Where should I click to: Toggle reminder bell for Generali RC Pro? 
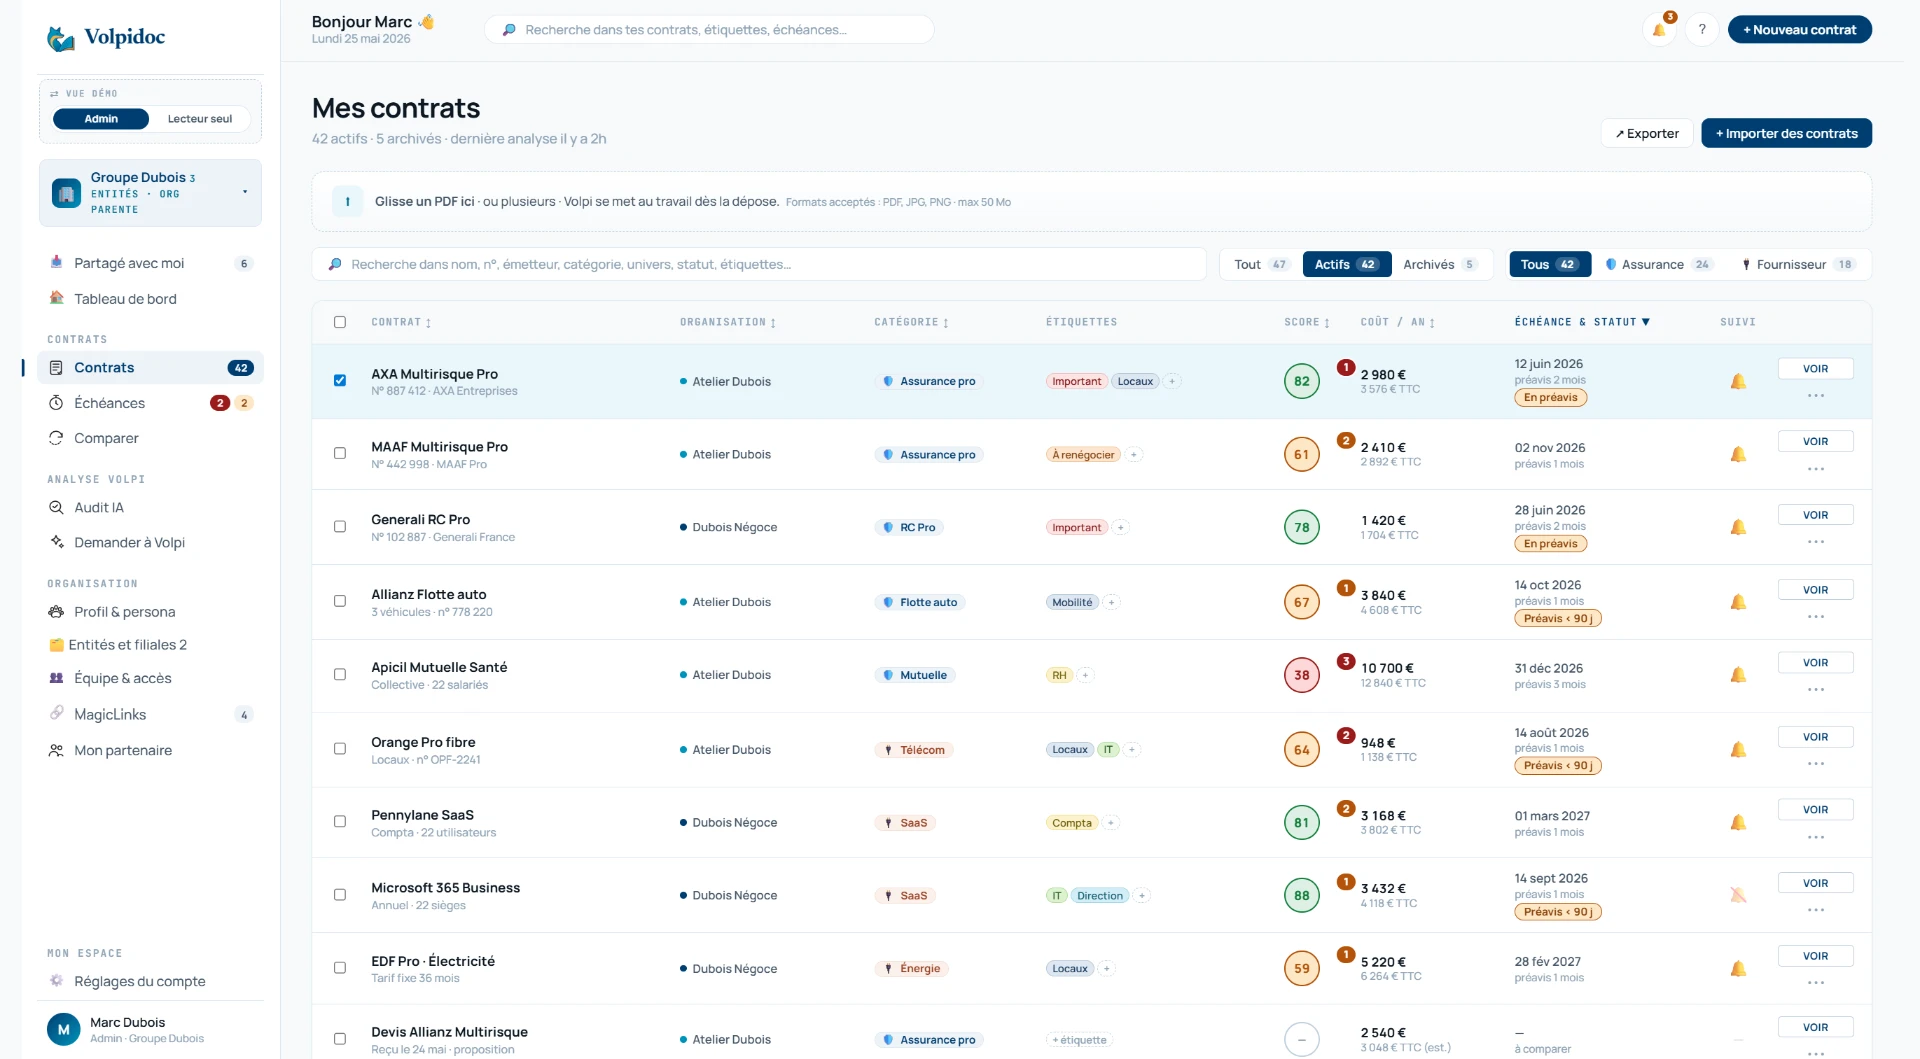click(x=1738, y=527)
